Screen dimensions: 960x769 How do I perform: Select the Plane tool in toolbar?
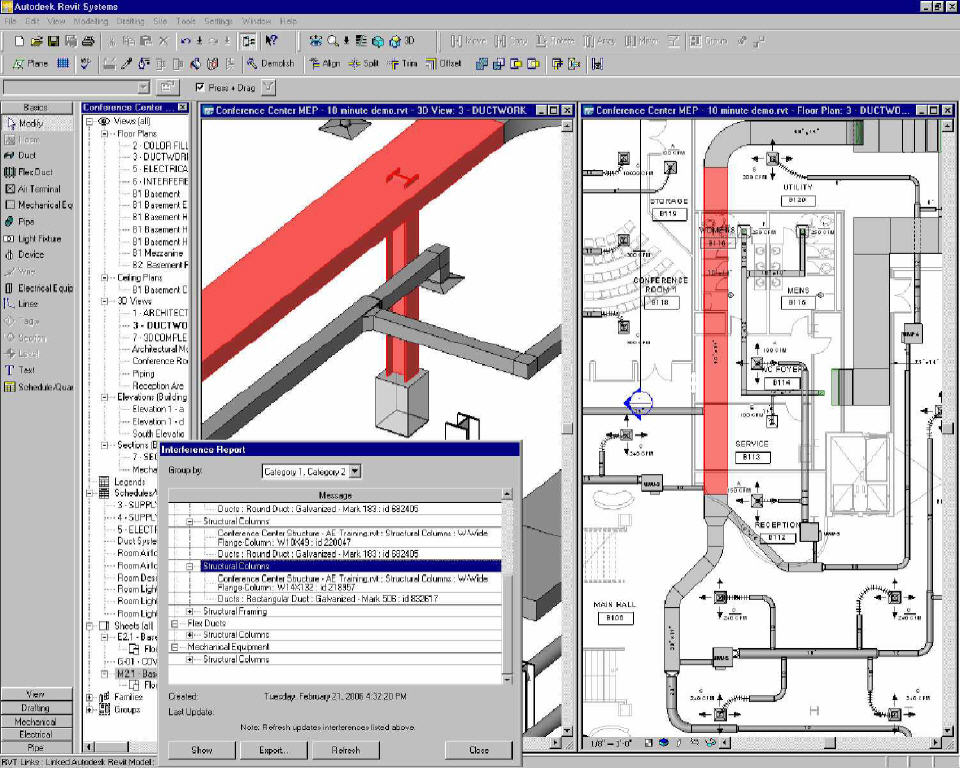tap(31, 63)
